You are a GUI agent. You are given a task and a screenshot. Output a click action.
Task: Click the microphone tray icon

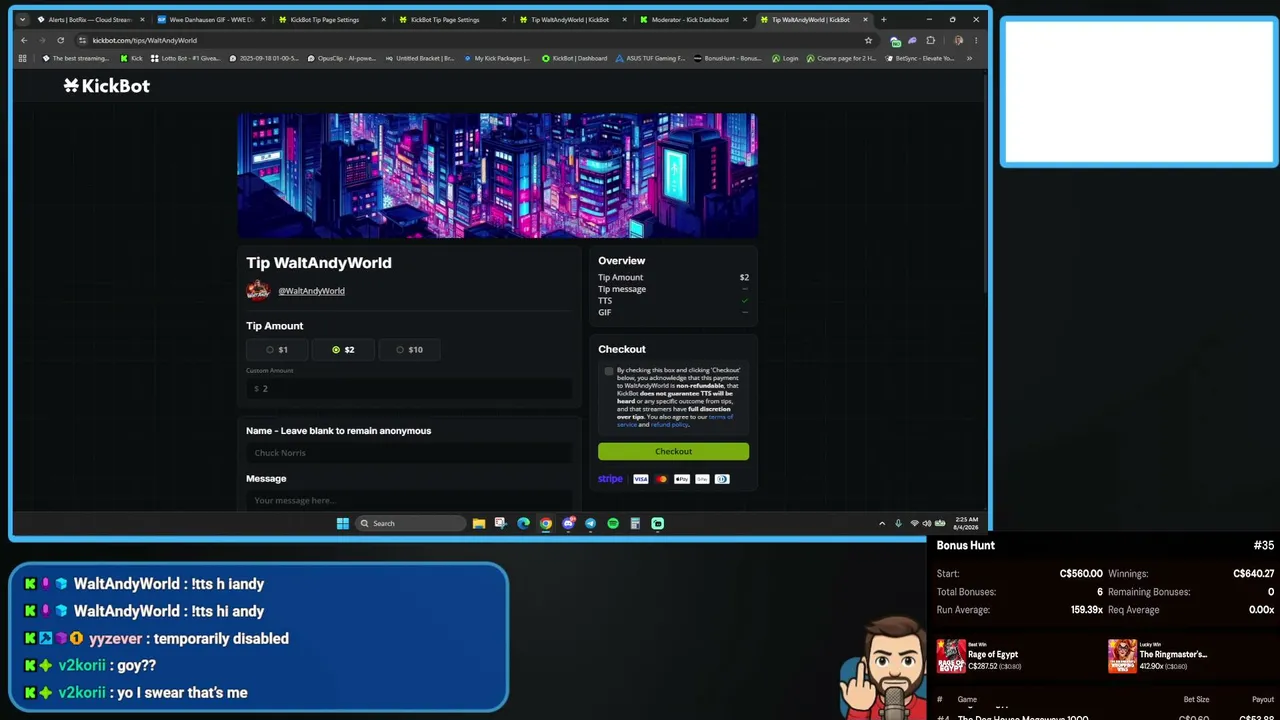pos(898,523)
